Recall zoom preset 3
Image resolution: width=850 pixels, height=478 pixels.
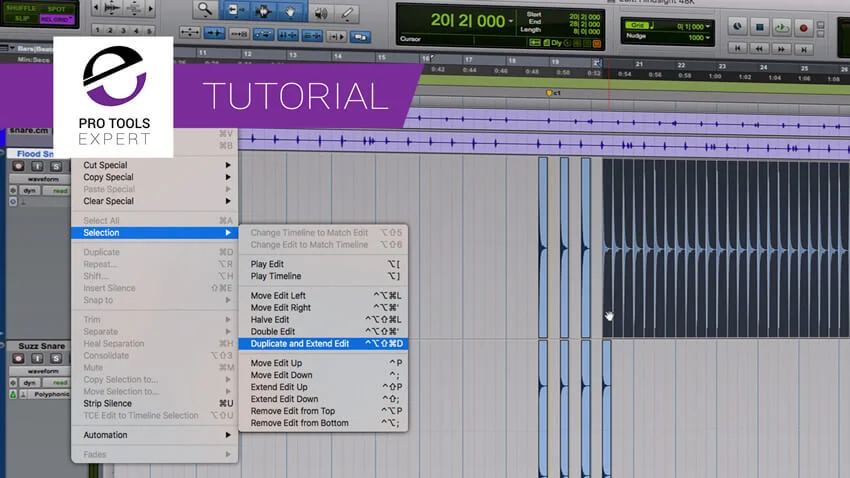coord(123,30)
